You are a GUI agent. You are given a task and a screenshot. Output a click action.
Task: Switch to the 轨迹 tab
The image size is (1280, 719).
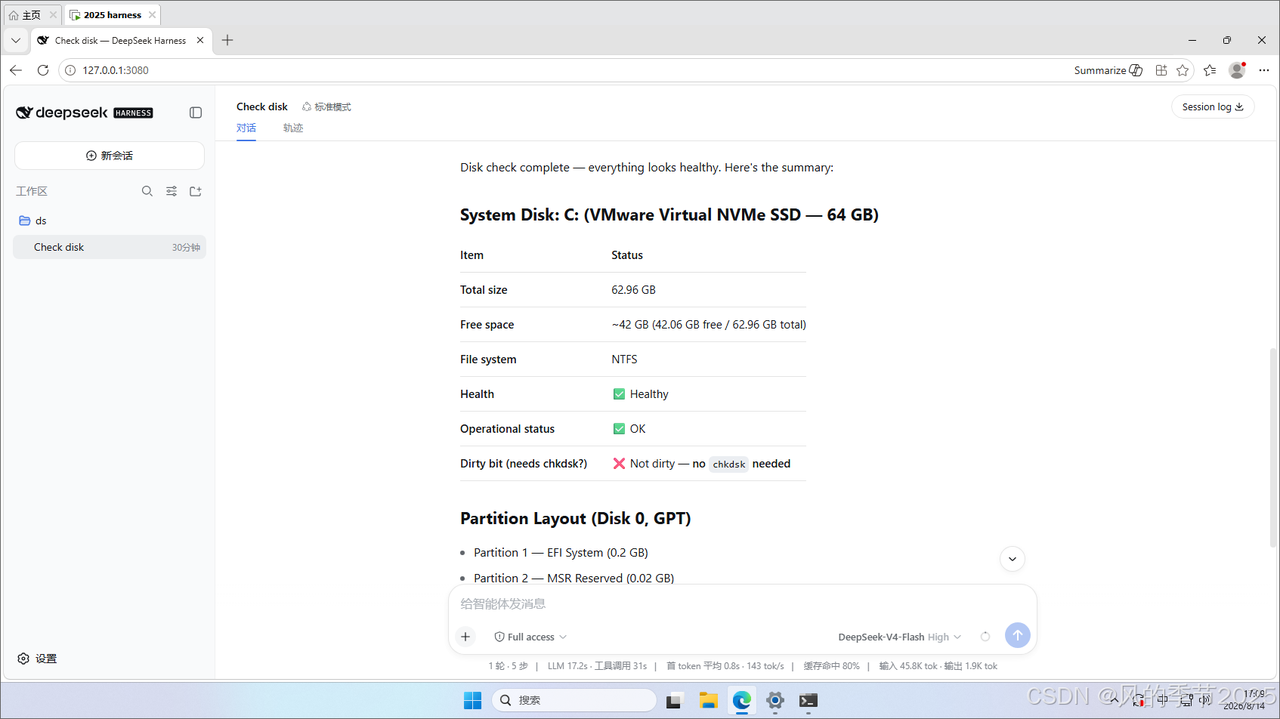click(x=293, y=128)
